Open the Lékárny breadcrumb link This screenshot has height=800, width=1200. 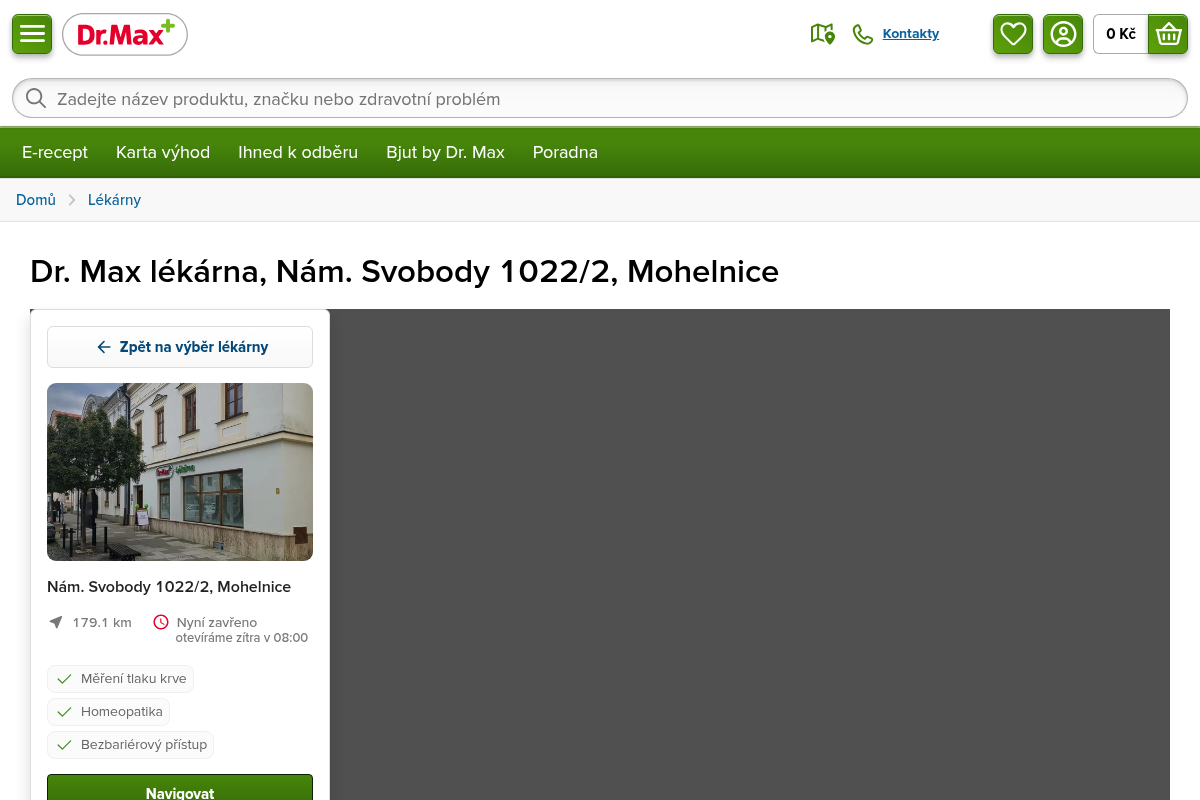click(114, 200)
